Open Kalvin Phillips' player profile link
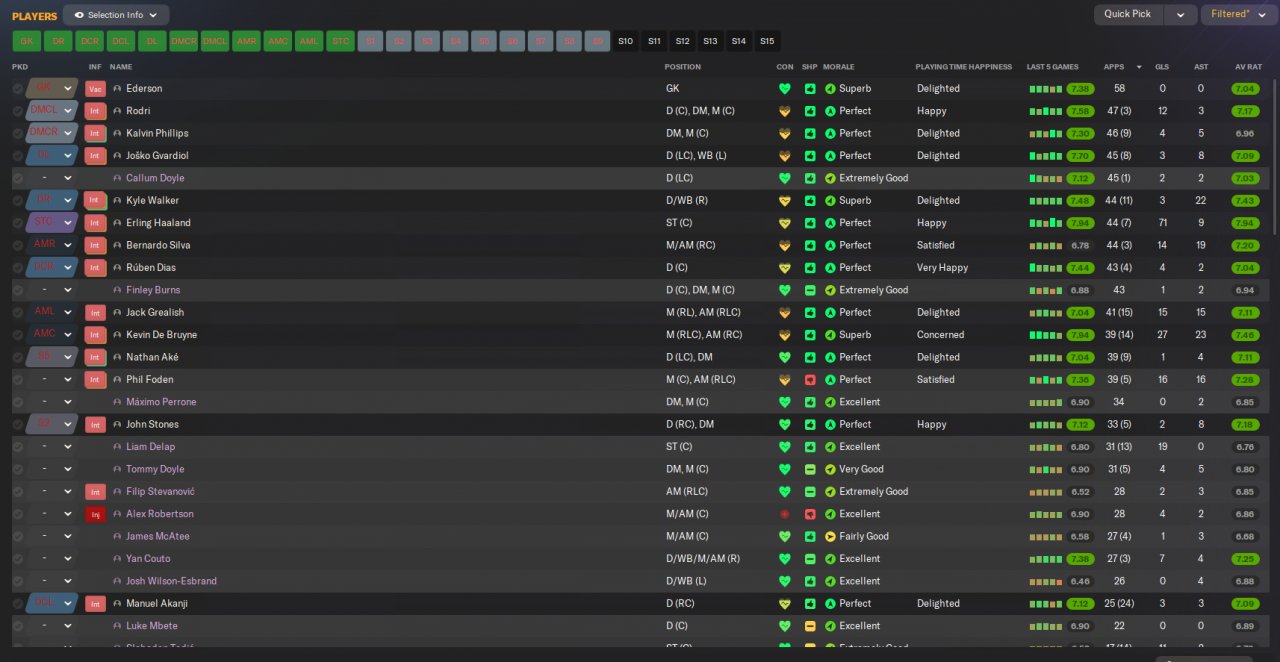The image size is (1280, 662). pyautogui.click(x=157, y=134)
